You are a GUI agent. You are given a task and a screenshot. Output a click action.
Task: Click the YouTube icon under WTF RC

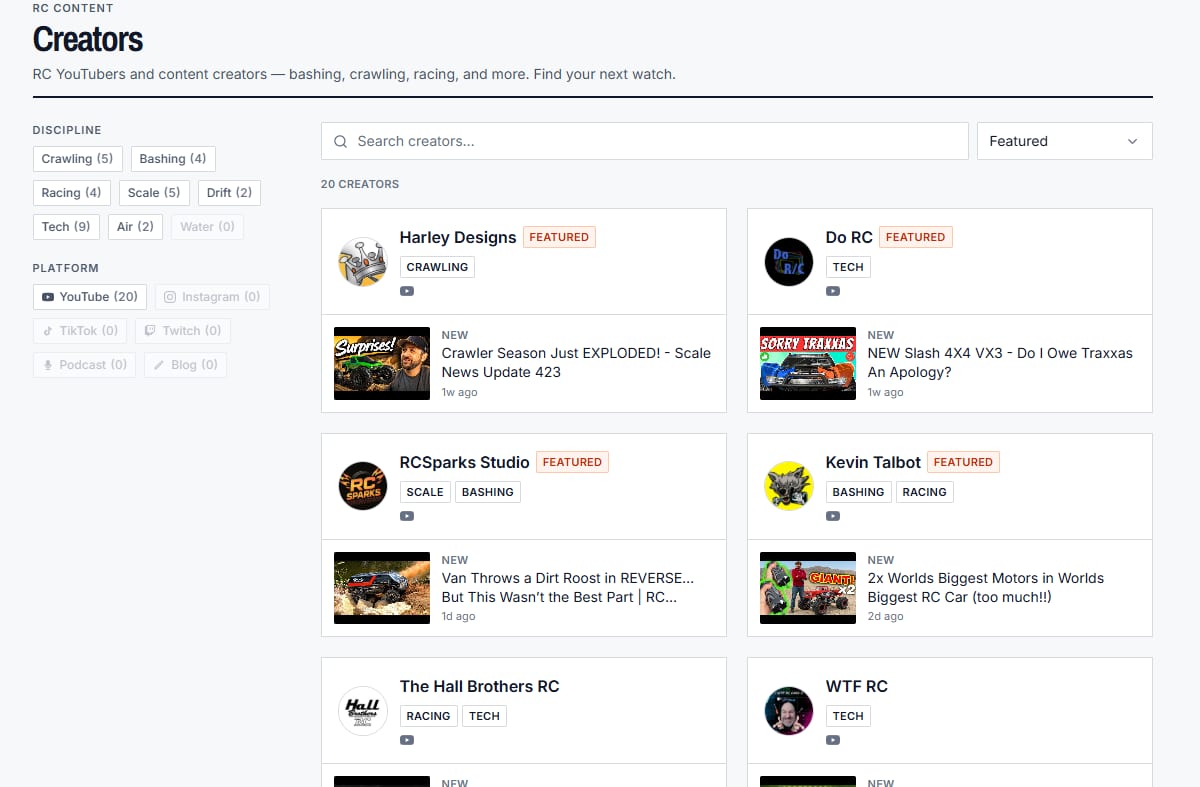click(x=833, y=740)
